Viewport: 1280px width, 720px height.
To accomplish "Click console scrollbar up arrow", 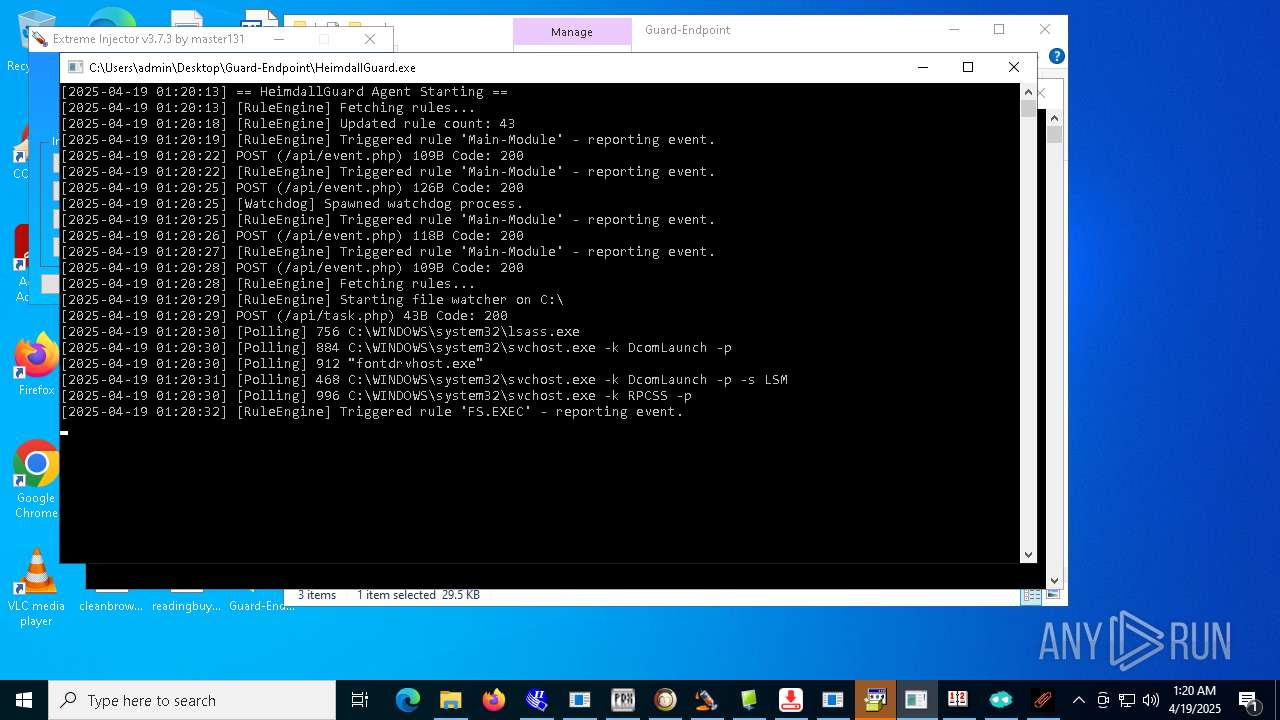I will [x=1028, y=92].
